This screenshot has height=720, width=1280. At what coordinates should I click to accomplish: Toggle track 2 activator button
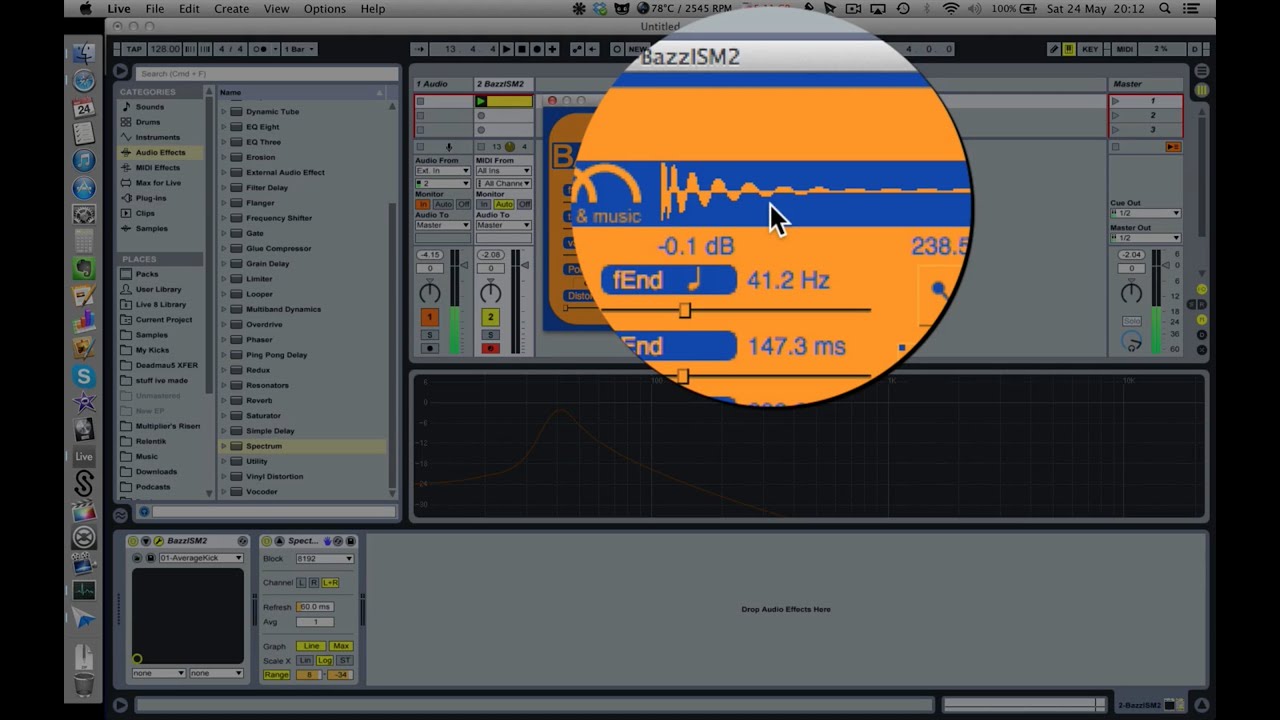(x=490, y=317)
